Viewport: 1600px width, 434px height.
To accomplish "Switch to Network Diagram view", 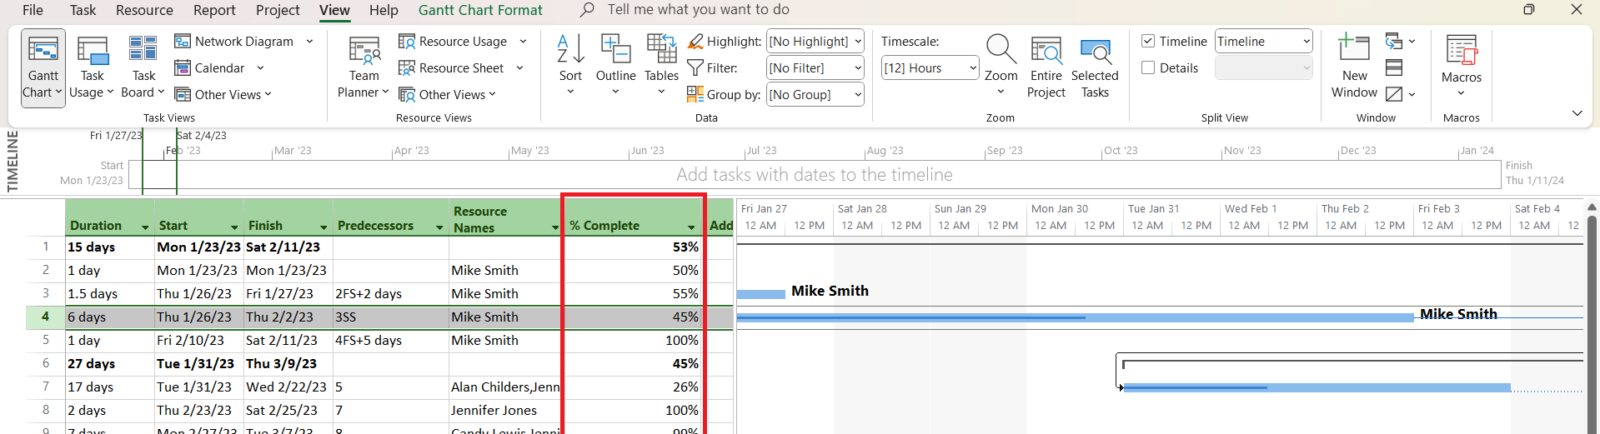I will point(244,41).
